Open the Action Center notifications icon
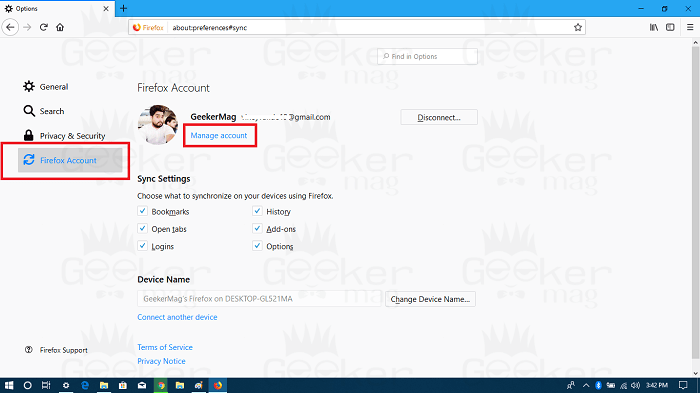700x393 pixels. 683,385
